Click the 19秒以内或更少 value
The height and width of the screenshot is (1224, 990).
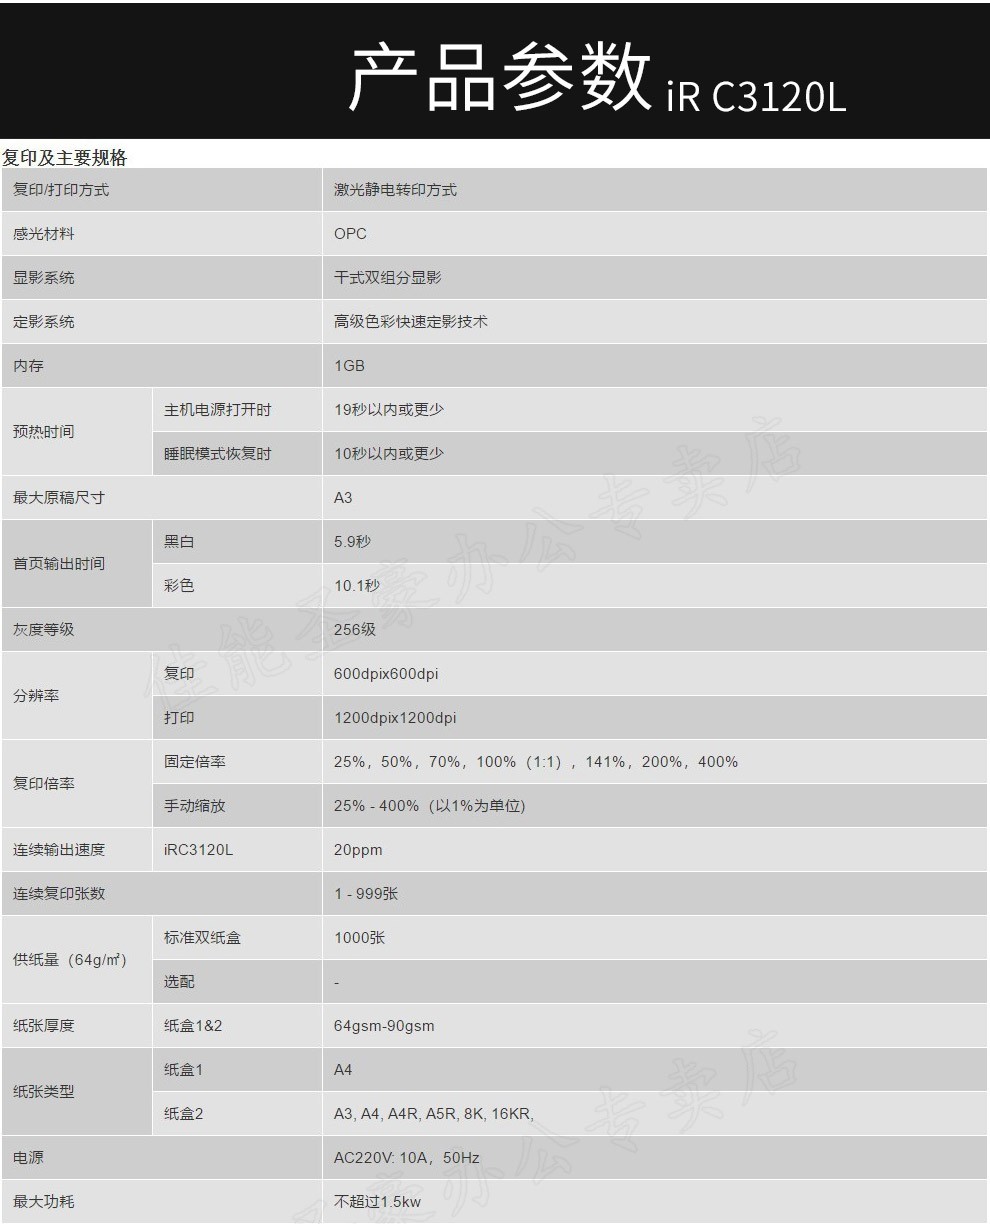click(389, 409)
